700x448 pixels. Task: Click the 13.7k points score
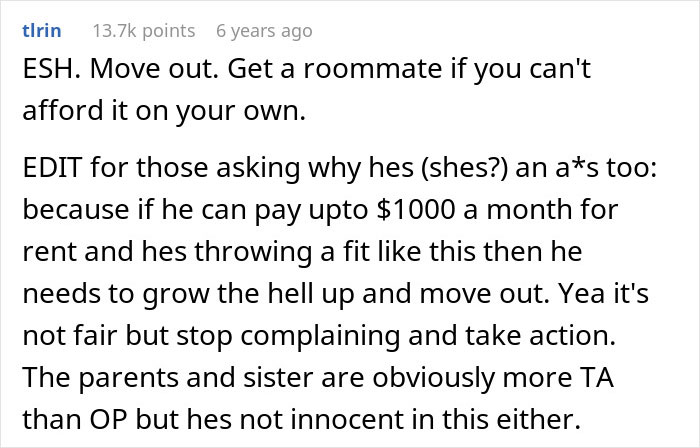(143, 31)
